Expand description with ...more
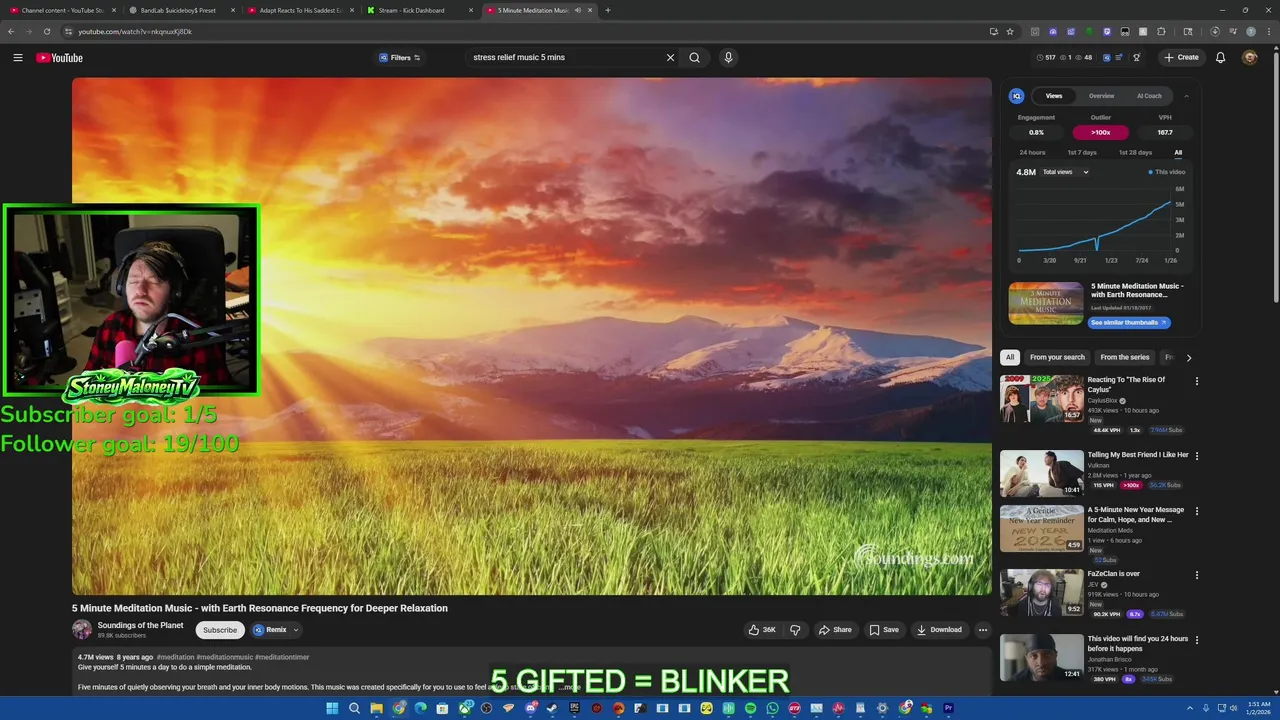This screenshot has width=1280, height=720. coord(569,687)
